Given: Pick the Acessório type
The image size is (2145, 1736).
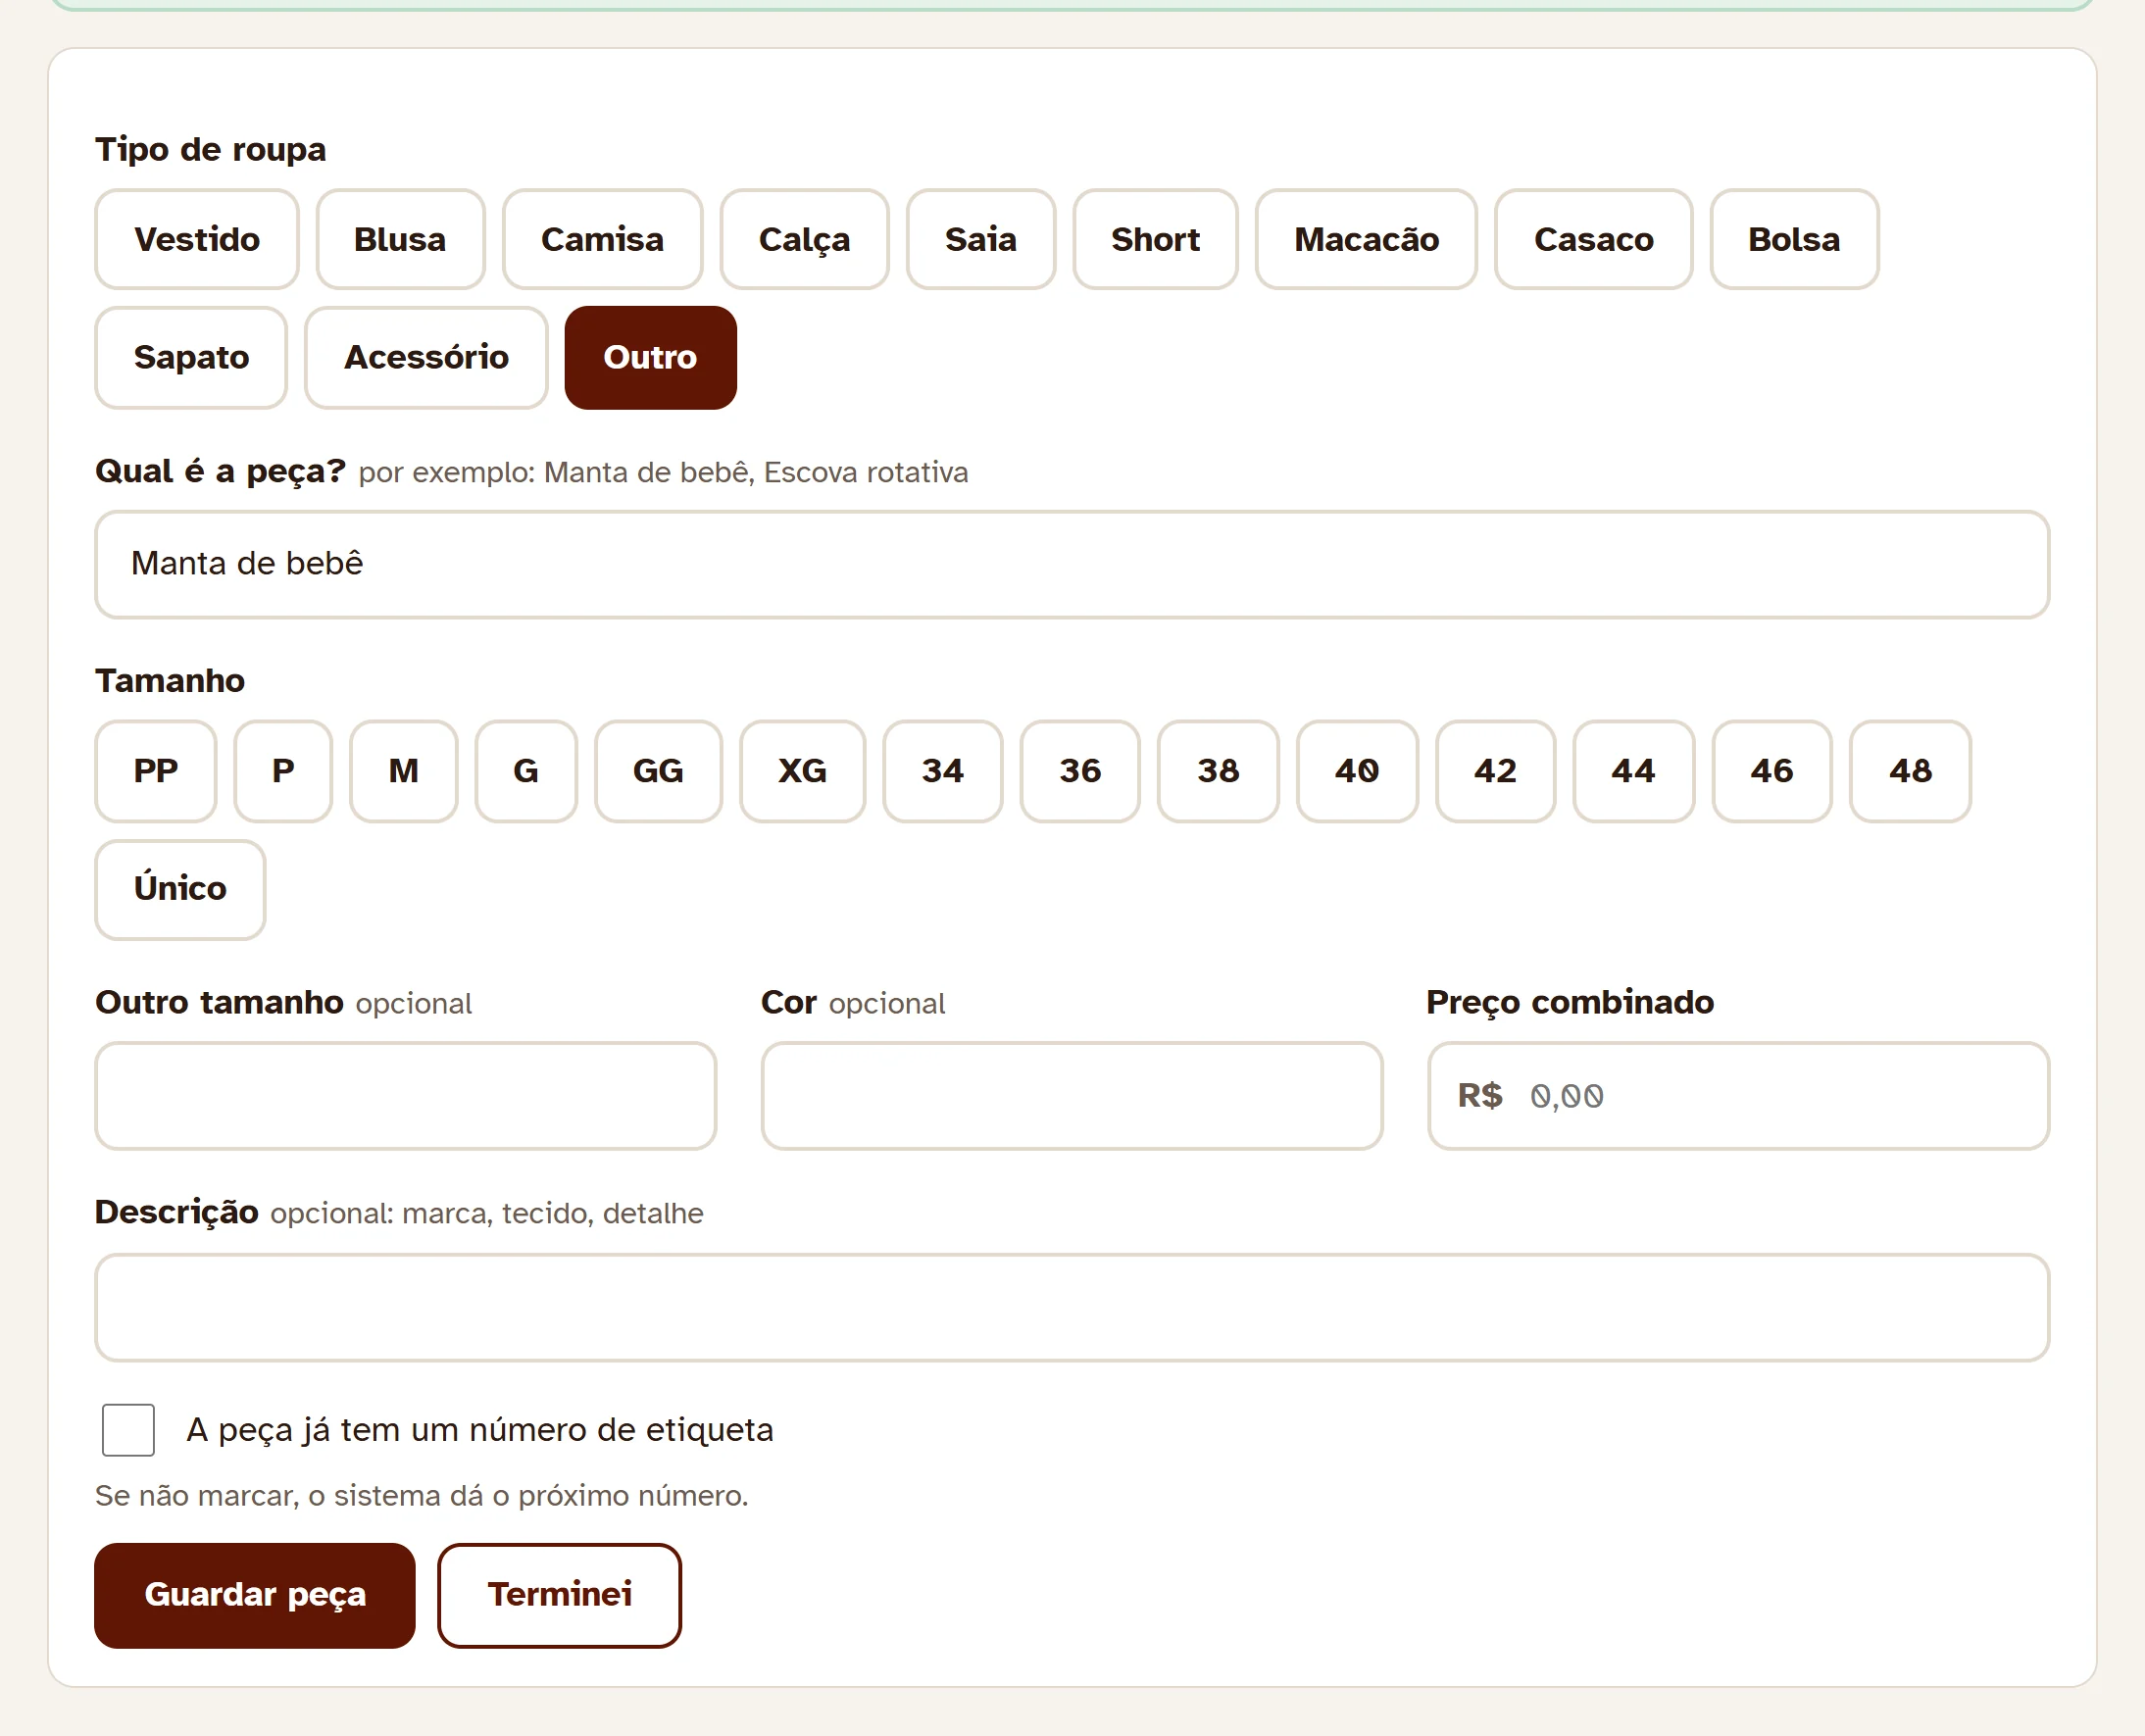Looking at the screenshot, I should click(426, 358).
